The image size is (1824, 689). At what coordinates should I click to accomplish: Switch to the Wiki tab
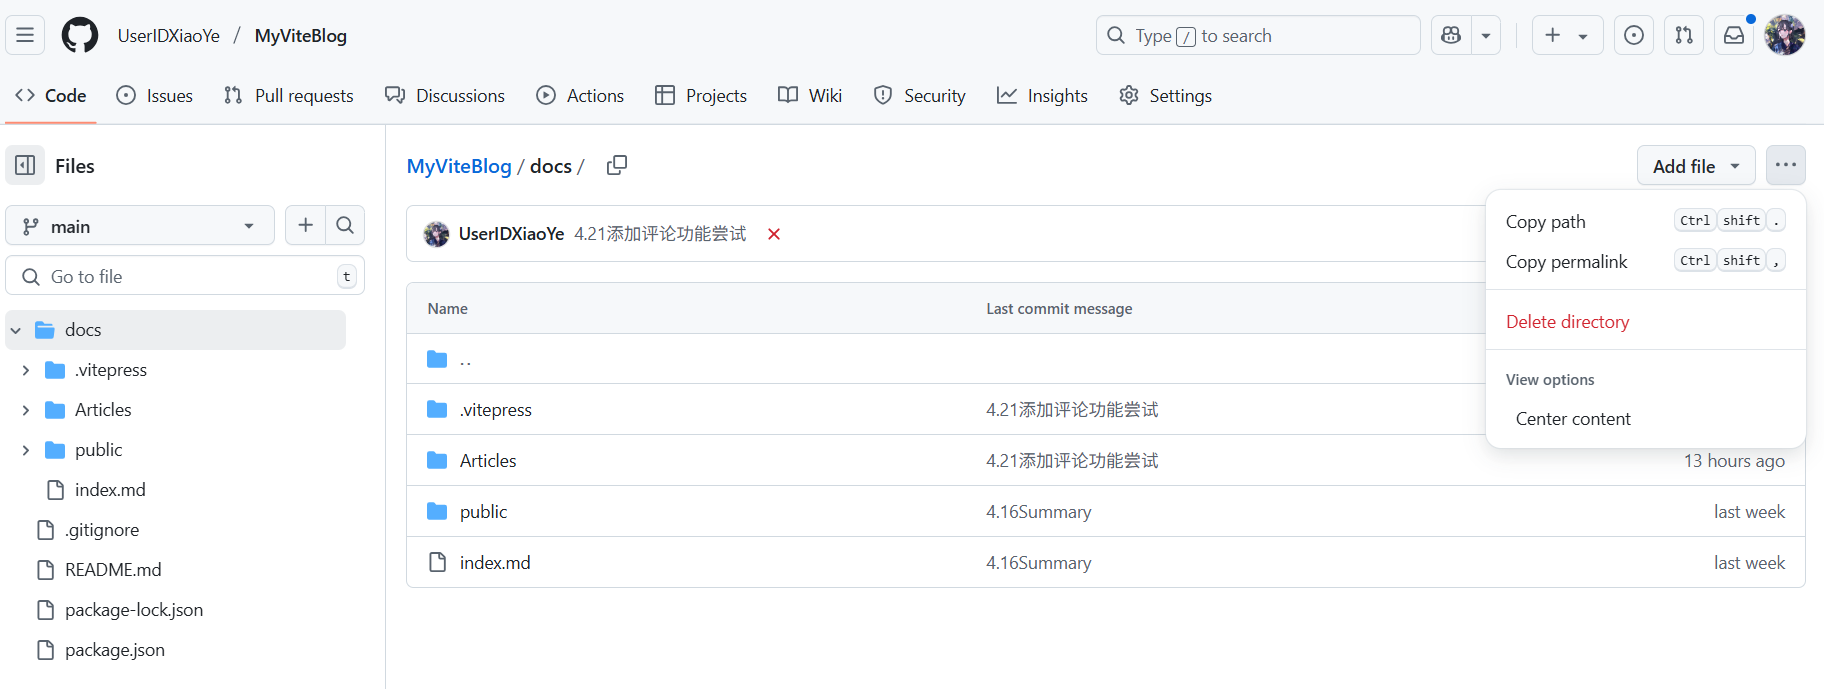pyautogui.click(x=810, y=95)
